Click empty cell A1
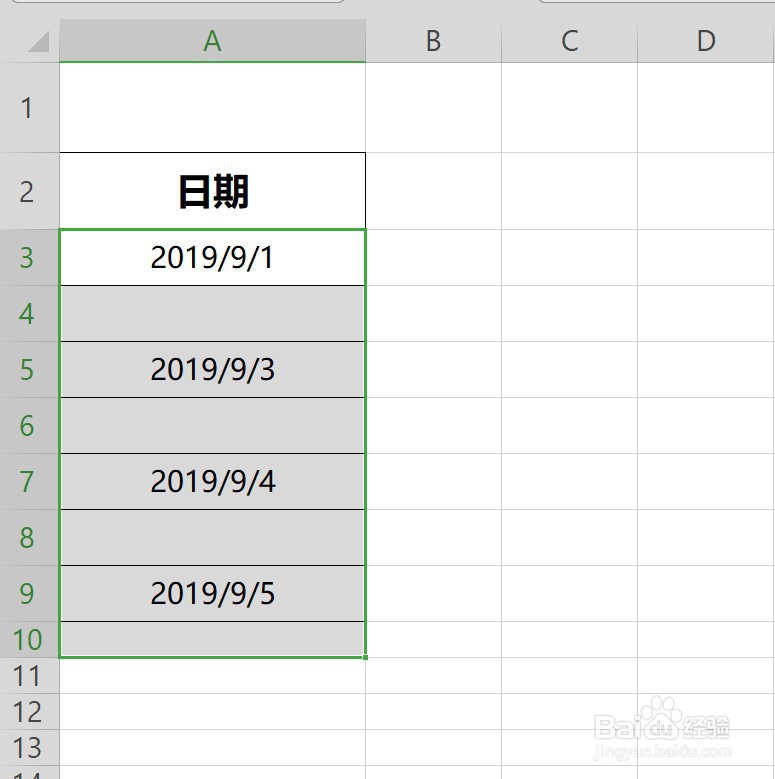 (x=213, y=107)
